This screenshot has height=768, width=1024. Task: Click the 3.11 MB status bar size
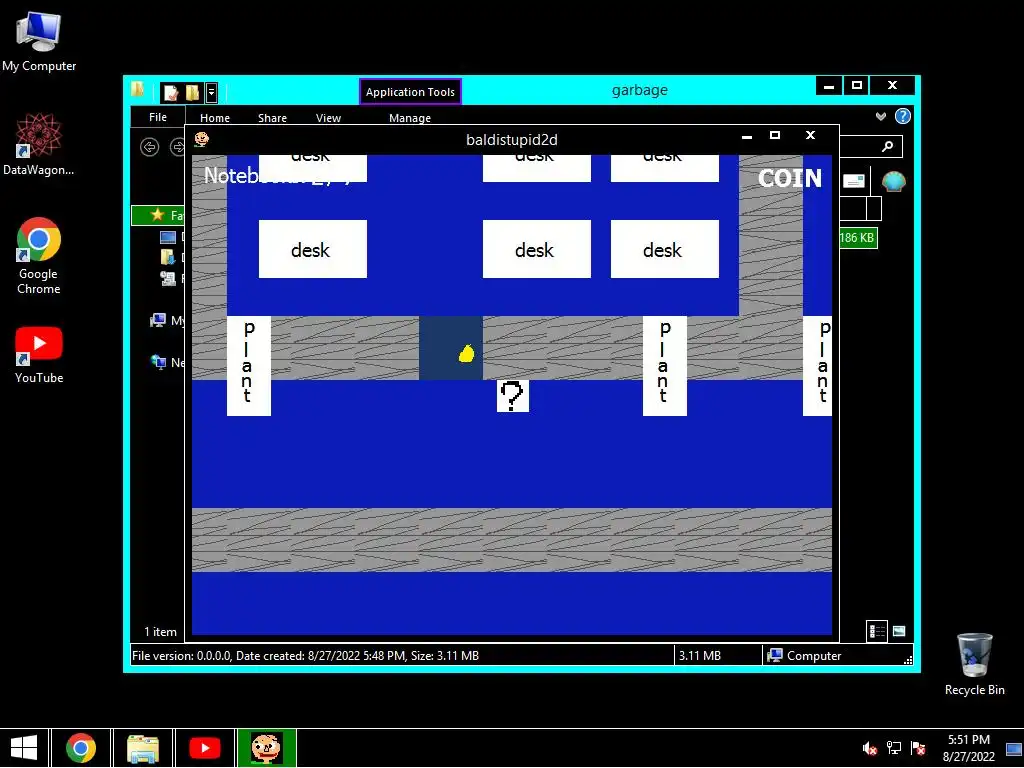(699, 656)
